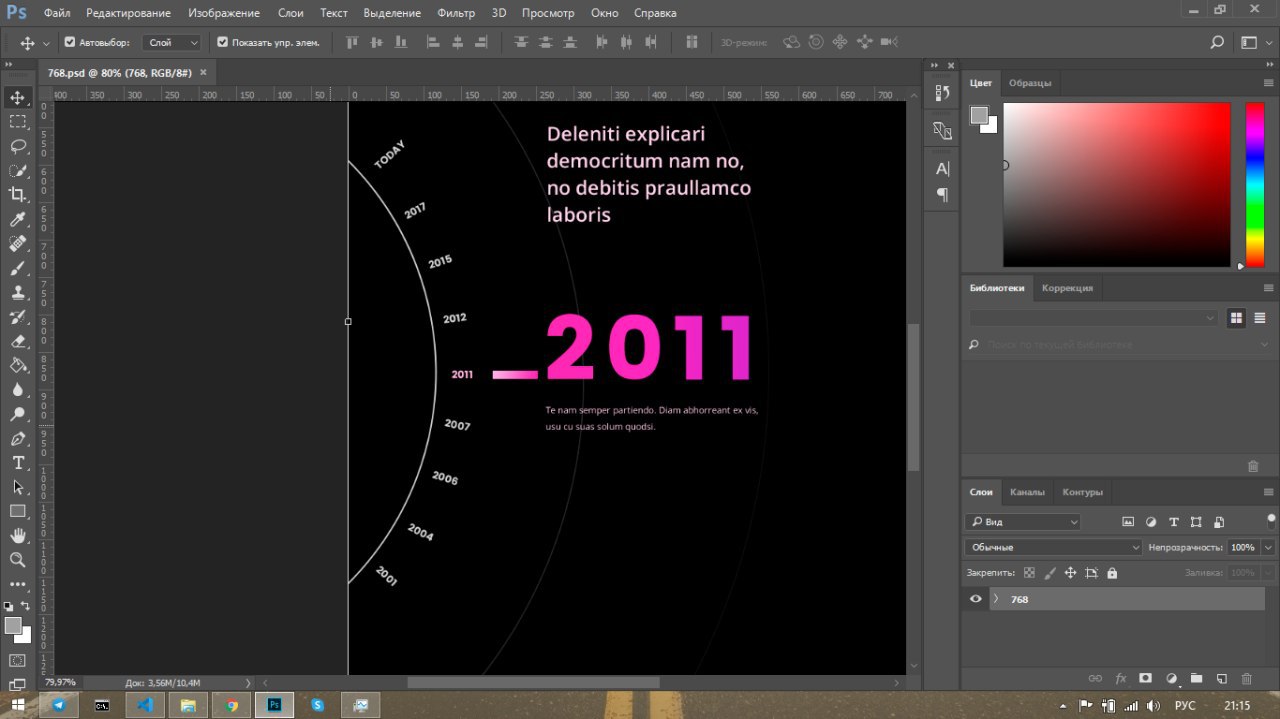Open the Слой auto-select dropdown
Image resolution: width=1280 pixels, height=719 pixels.
click(x=173, y=42)
